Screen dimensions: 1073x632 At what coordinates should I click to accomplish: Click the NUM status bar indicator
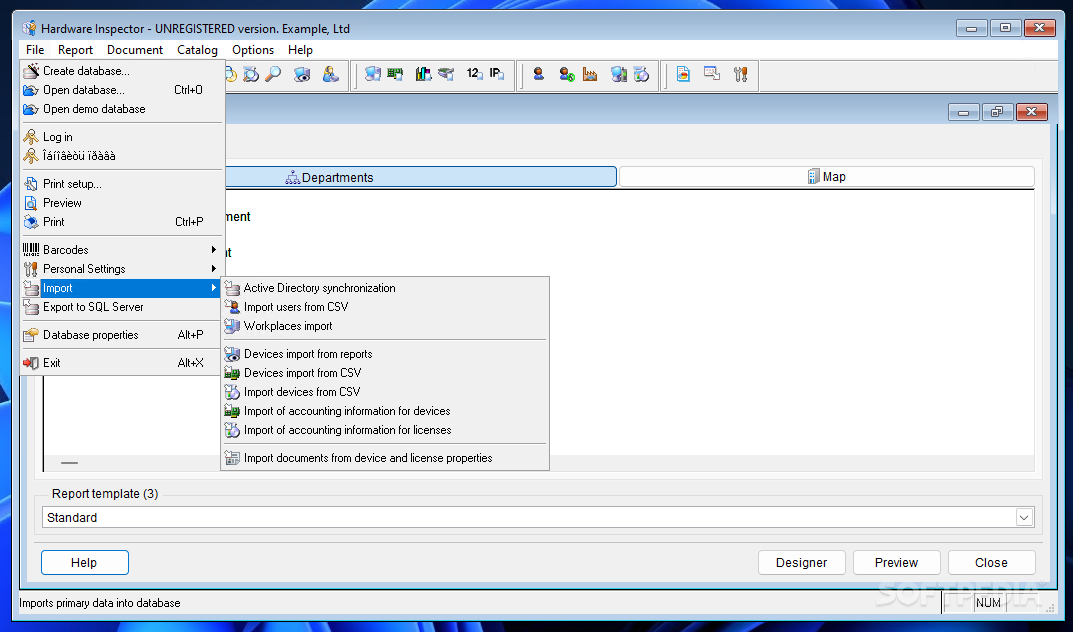tap(988, 603)
